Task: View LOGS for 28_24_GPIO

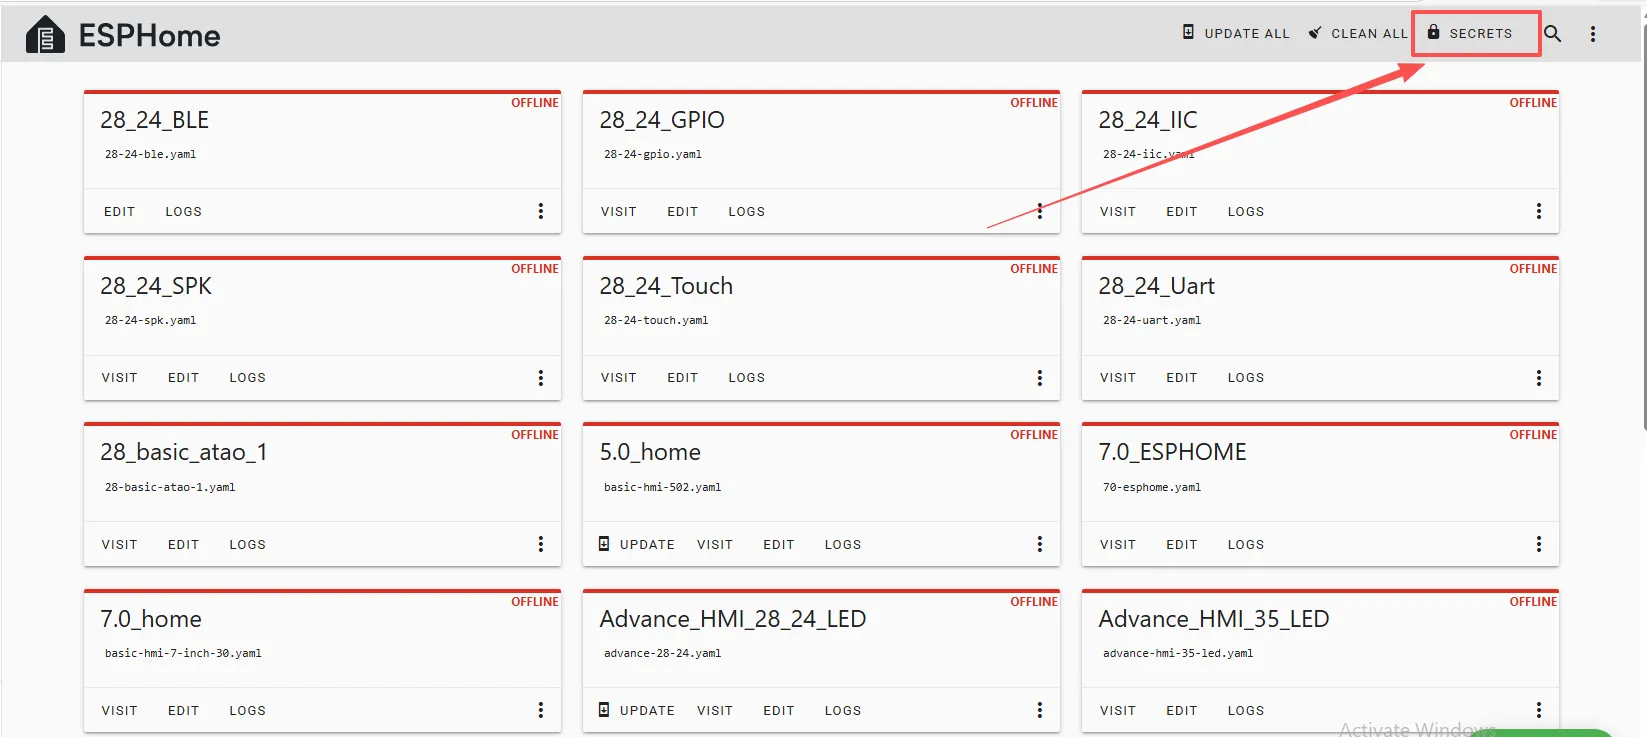Action: click(x=746, y=212)
